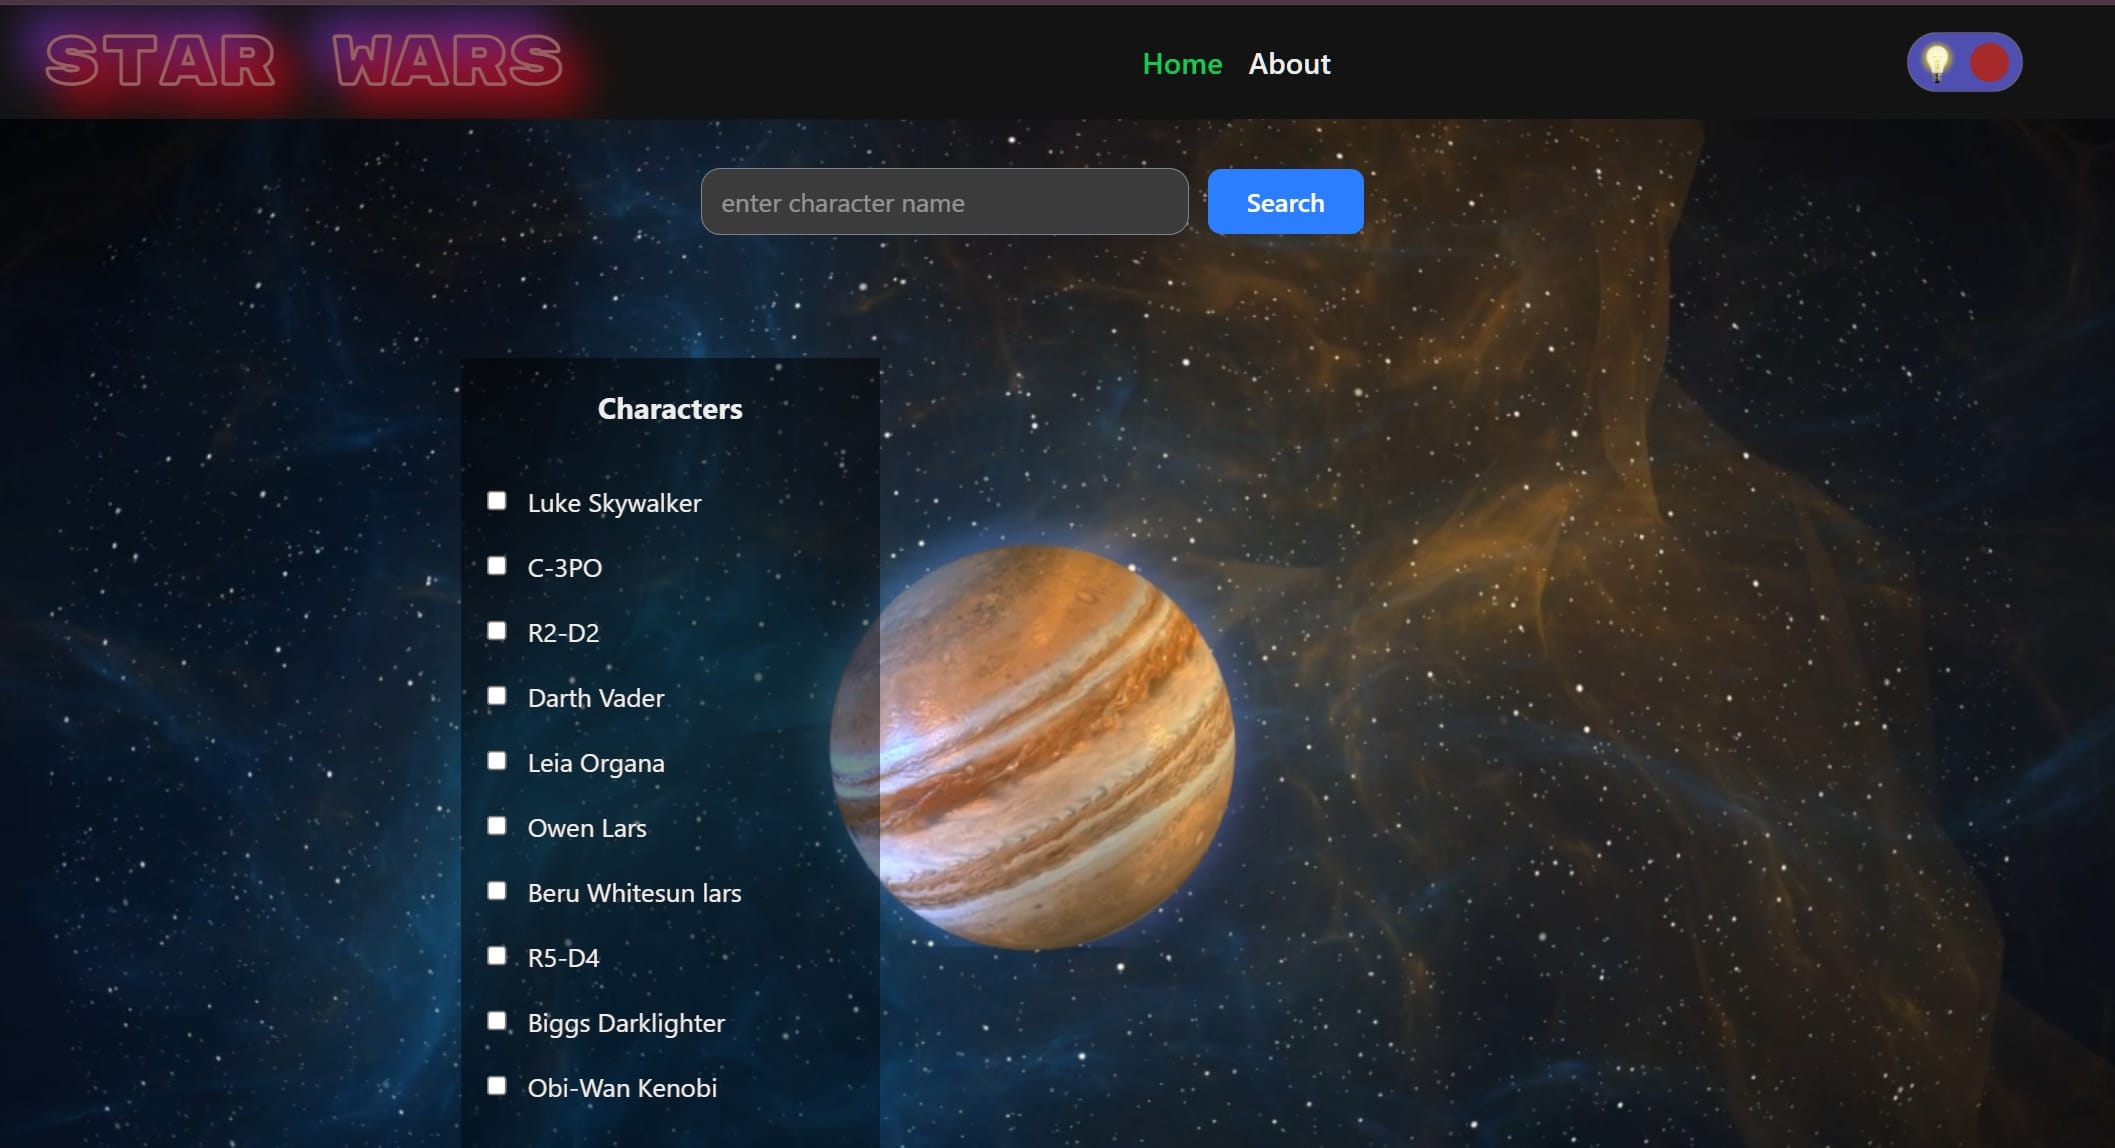The image size is (2115, 1148).
Task: Click the R5-D4 name label
Action: pos(563,958)
